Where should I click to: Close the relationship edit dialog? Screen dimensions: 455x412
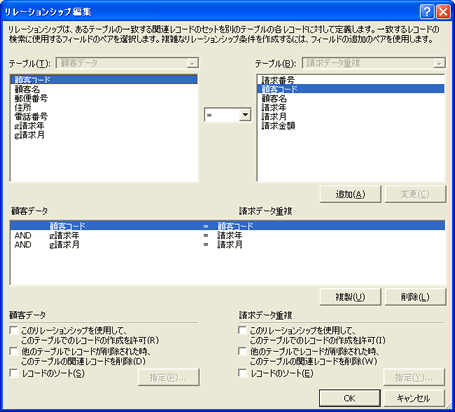point(443,12)
